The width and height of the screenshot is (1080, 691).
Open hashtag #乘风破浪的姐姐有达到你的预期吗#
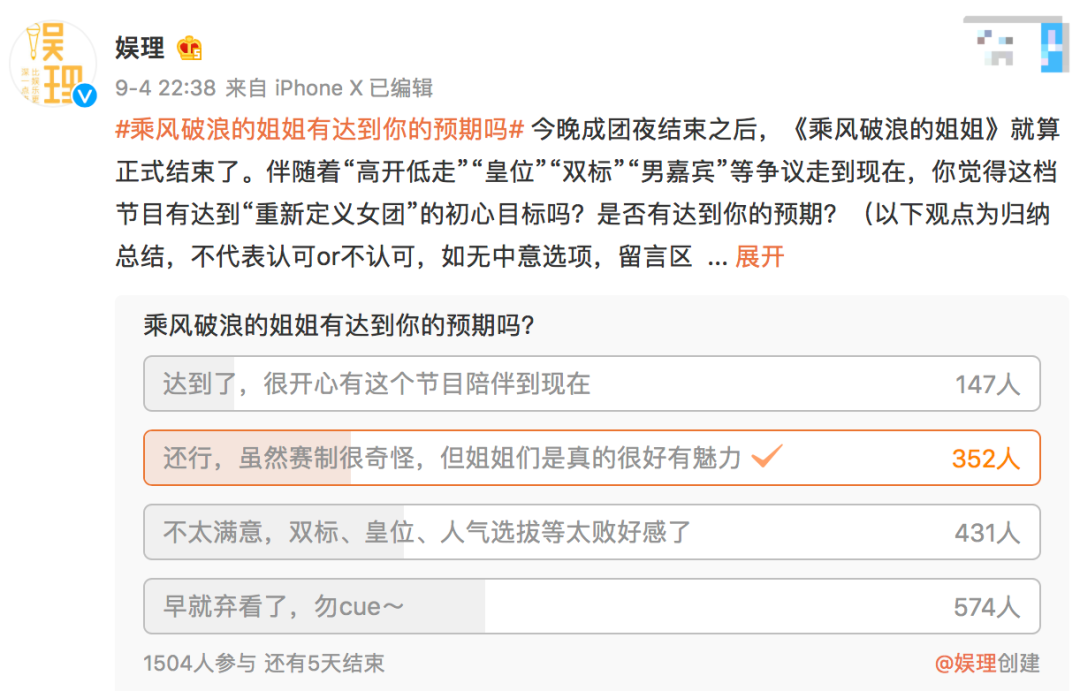[x=320, y=129]
